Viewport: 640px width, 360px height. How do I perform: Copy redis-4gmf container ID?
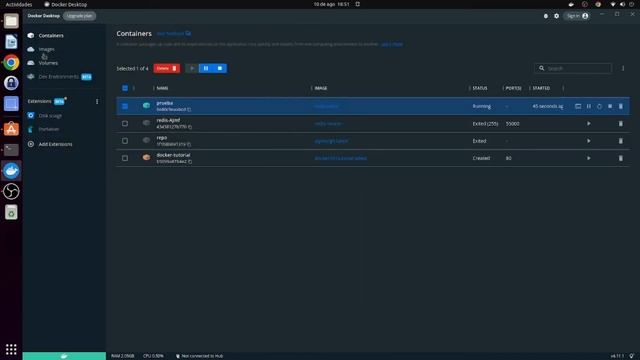click(190, 127)
